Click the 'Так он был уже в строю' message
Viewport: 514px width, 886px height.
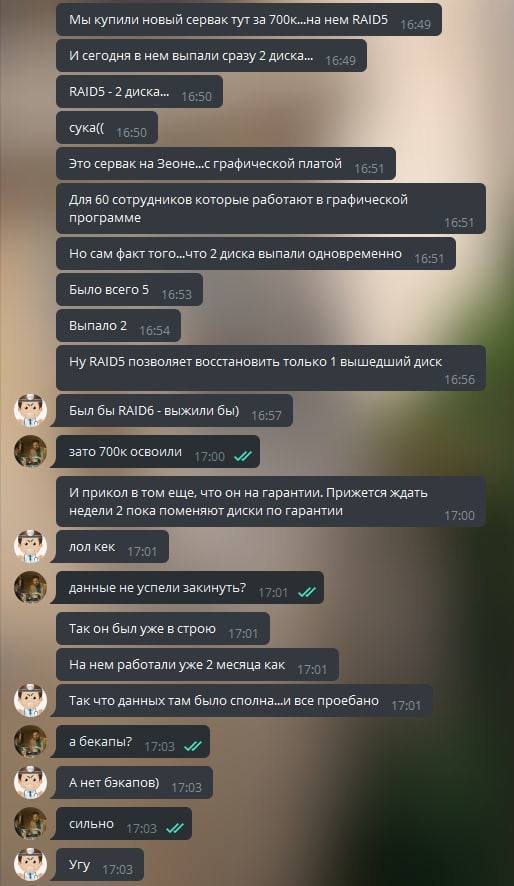tap(163, 628)
